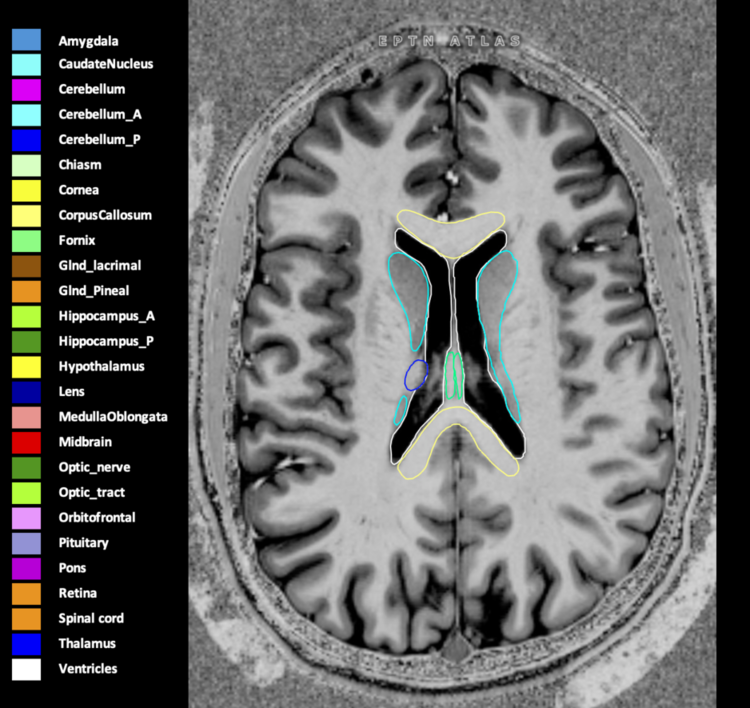
Task: Click the red Midbrain color swatch
Action: tap(26, 442)
